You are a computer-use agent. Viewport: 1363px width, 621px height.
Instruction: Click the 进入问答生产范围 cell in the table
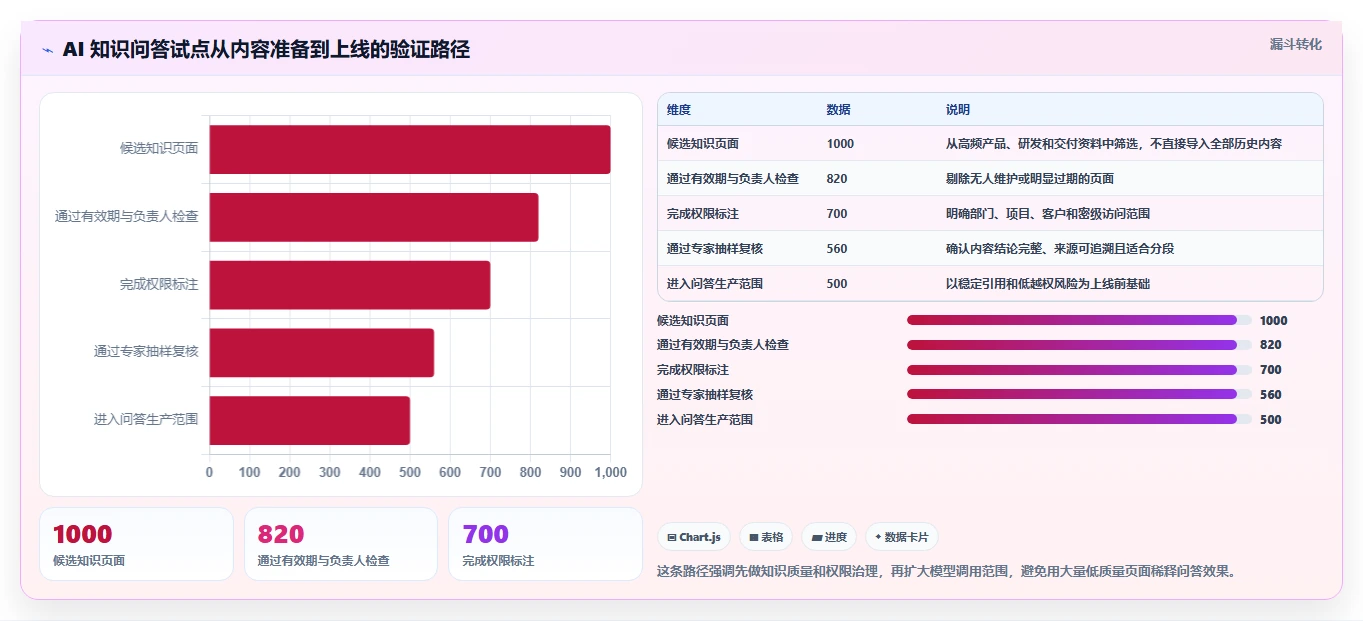pos(715,284)
